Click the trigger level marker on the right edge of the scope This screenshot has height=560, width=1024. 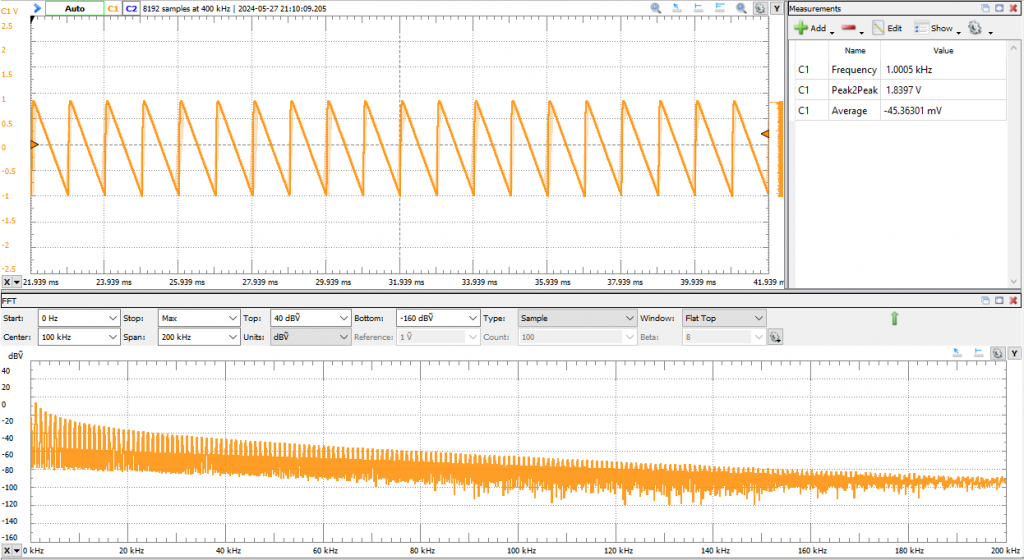pyautogui.click(x=765, y=133)
